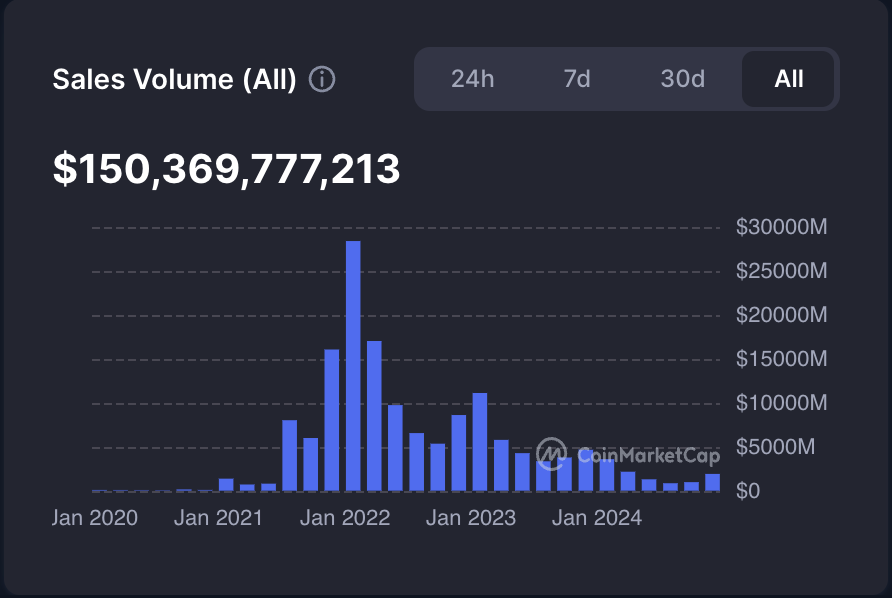Click the rightmost bar in the chart
Screen dimensions: 892x598
click(712, 483)
